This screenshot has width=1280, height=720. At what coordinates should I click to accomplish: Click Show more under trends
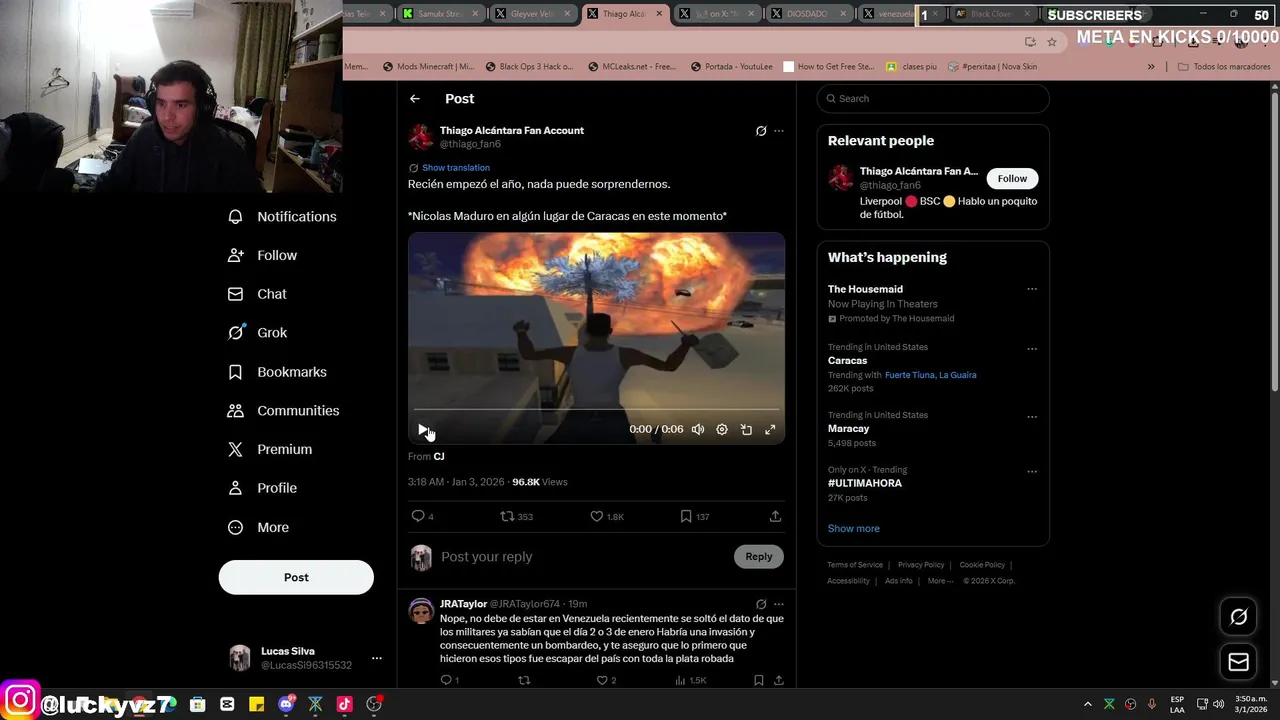854,529
